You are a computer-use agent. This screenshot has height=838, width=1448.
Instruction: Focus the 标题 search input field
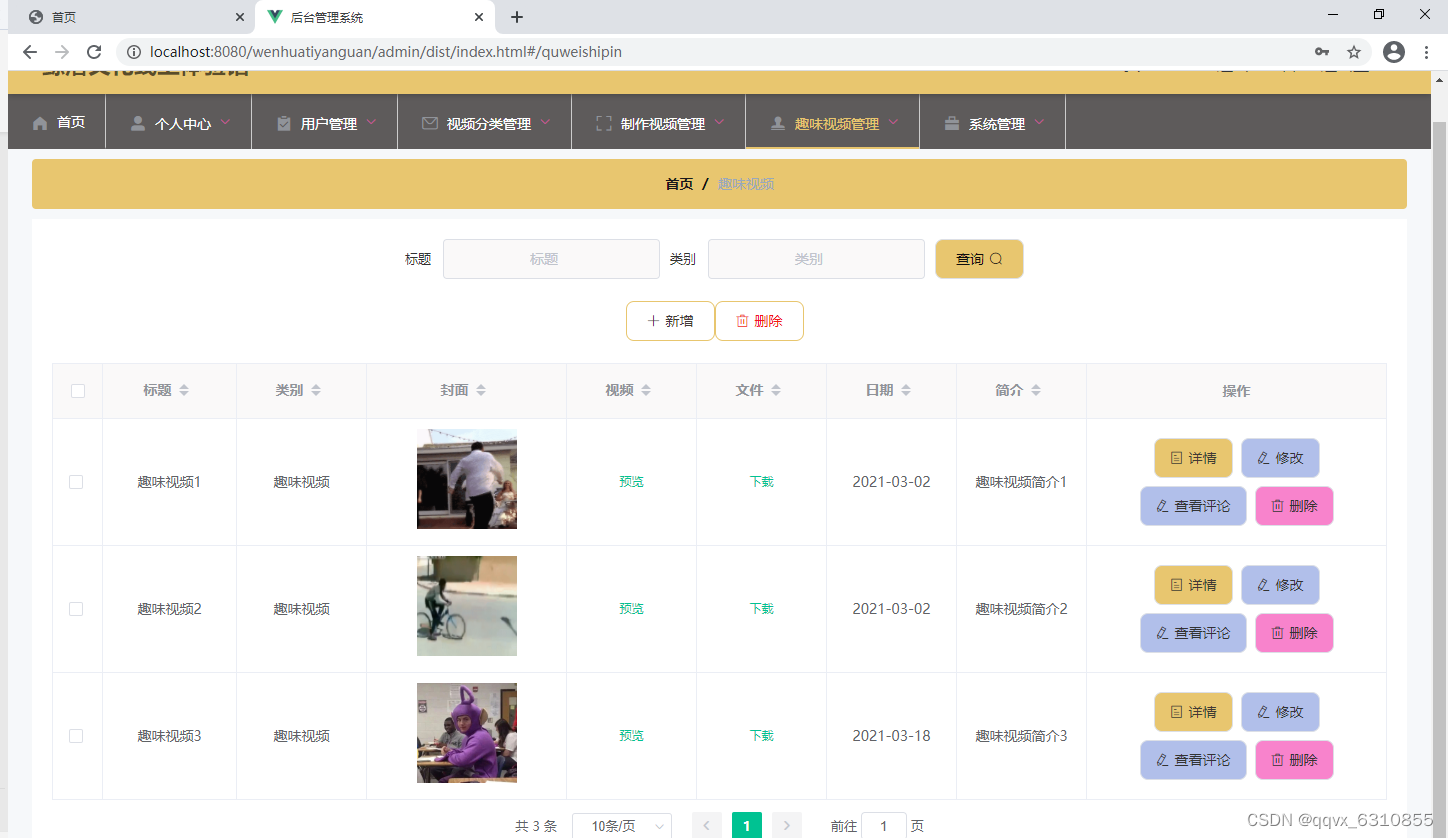point(551,259)
